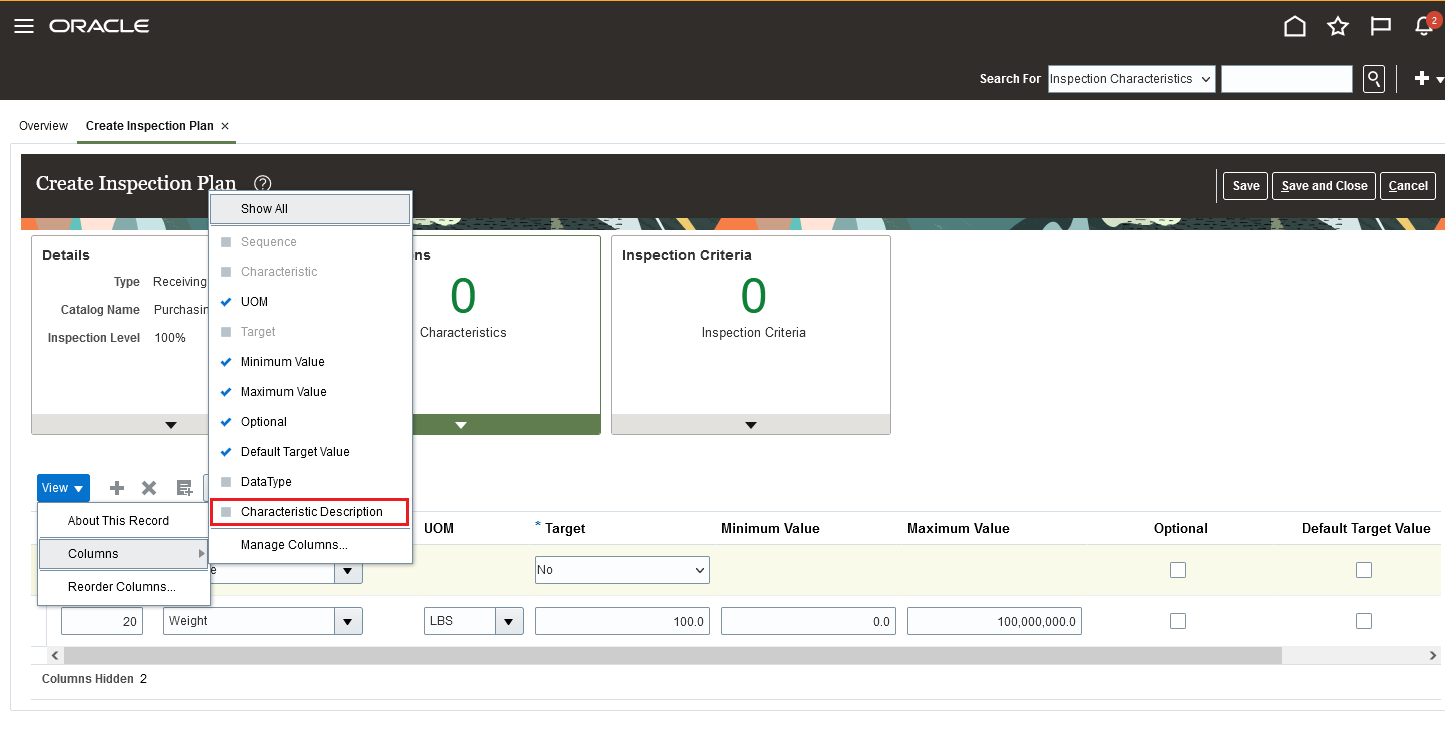This screenshot has height=734, width=1445.
Task: Add a new row with plus icon
Action: point(117,488)
